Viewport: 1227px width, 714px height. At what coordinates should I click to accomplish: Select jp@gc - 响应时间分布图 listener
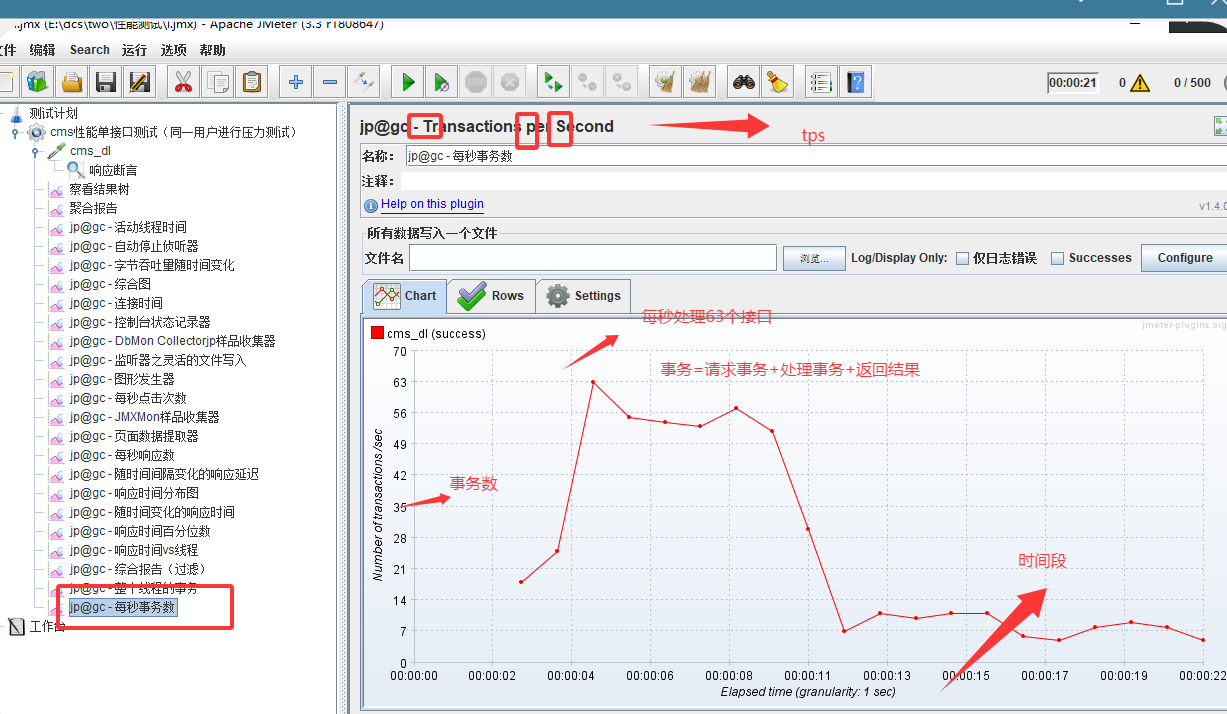(x=134, y=493)
